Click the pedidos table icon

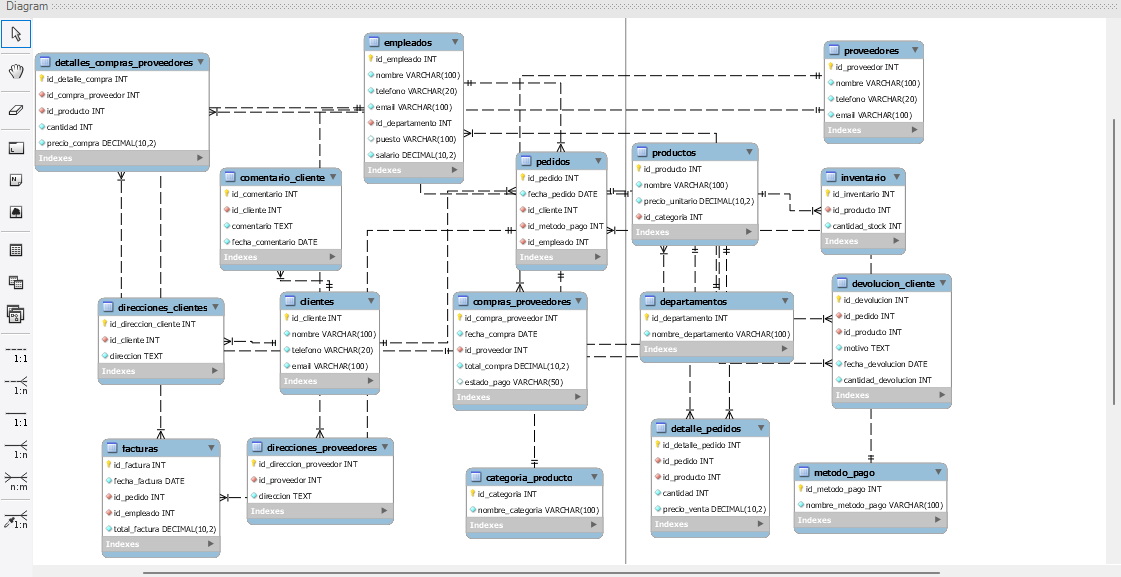pos(526,162)
